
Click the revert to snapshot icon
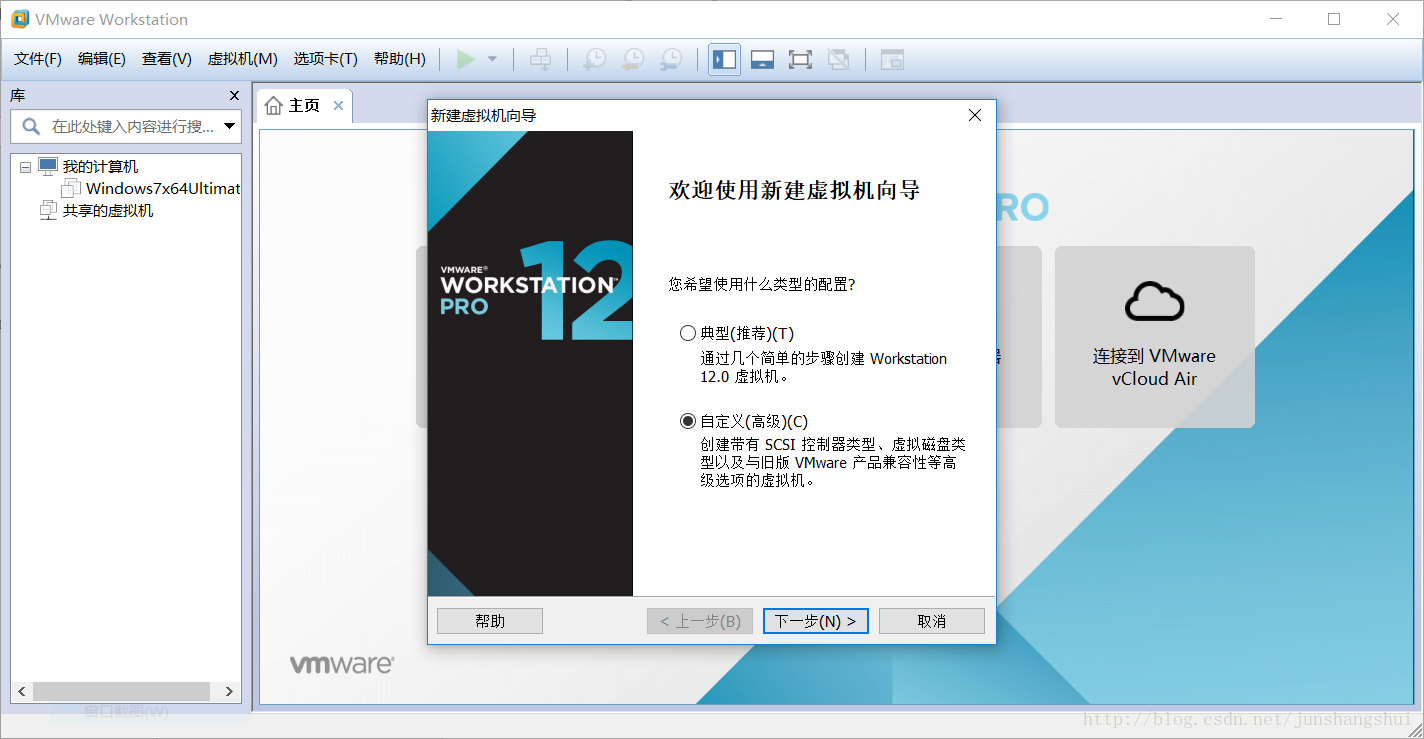click(633, 60)
